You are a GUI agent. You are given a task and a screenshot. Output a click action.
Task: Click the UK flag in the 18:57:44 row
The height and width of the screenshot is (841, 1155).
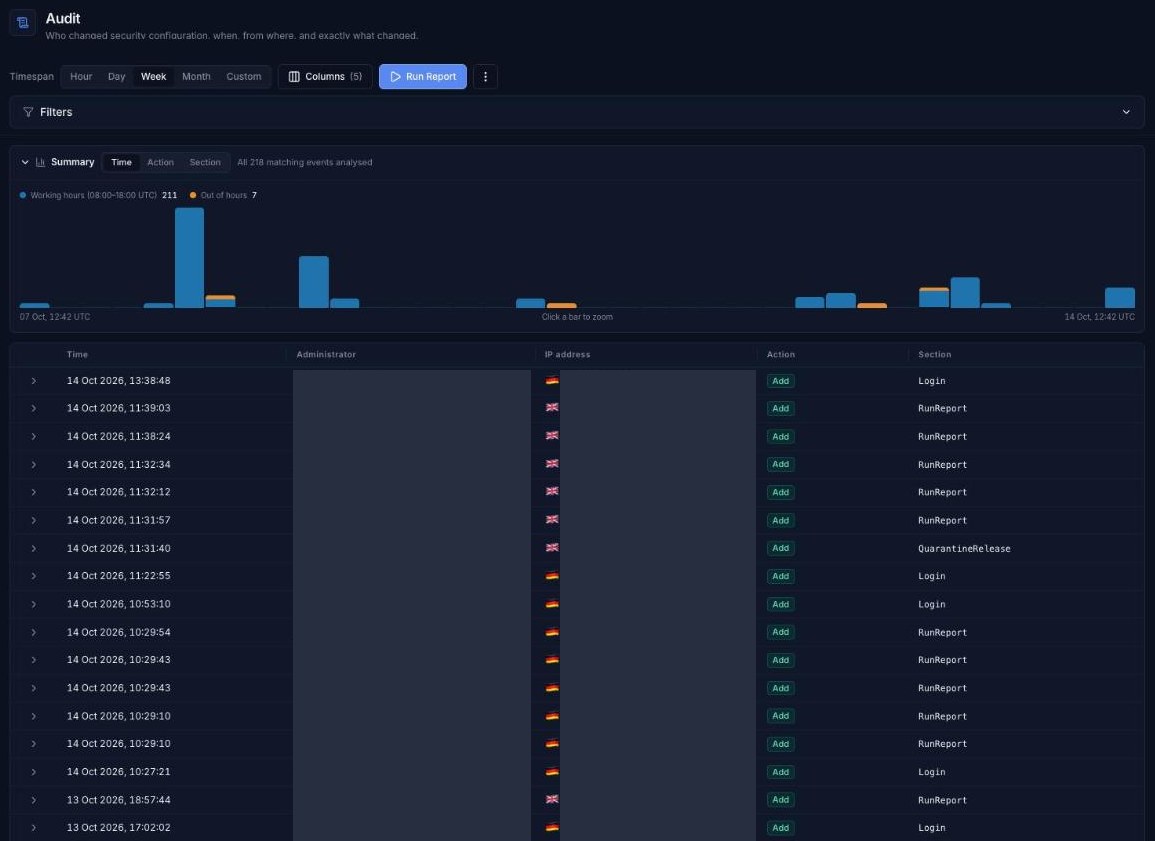552,800
